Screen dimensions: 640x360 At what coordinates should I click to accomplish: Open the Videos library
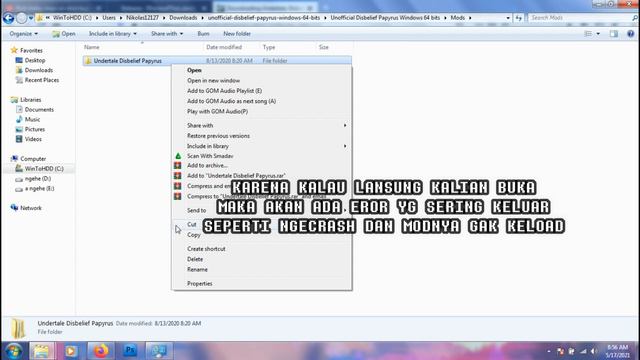pyautogui.click(x=29, y=139)
